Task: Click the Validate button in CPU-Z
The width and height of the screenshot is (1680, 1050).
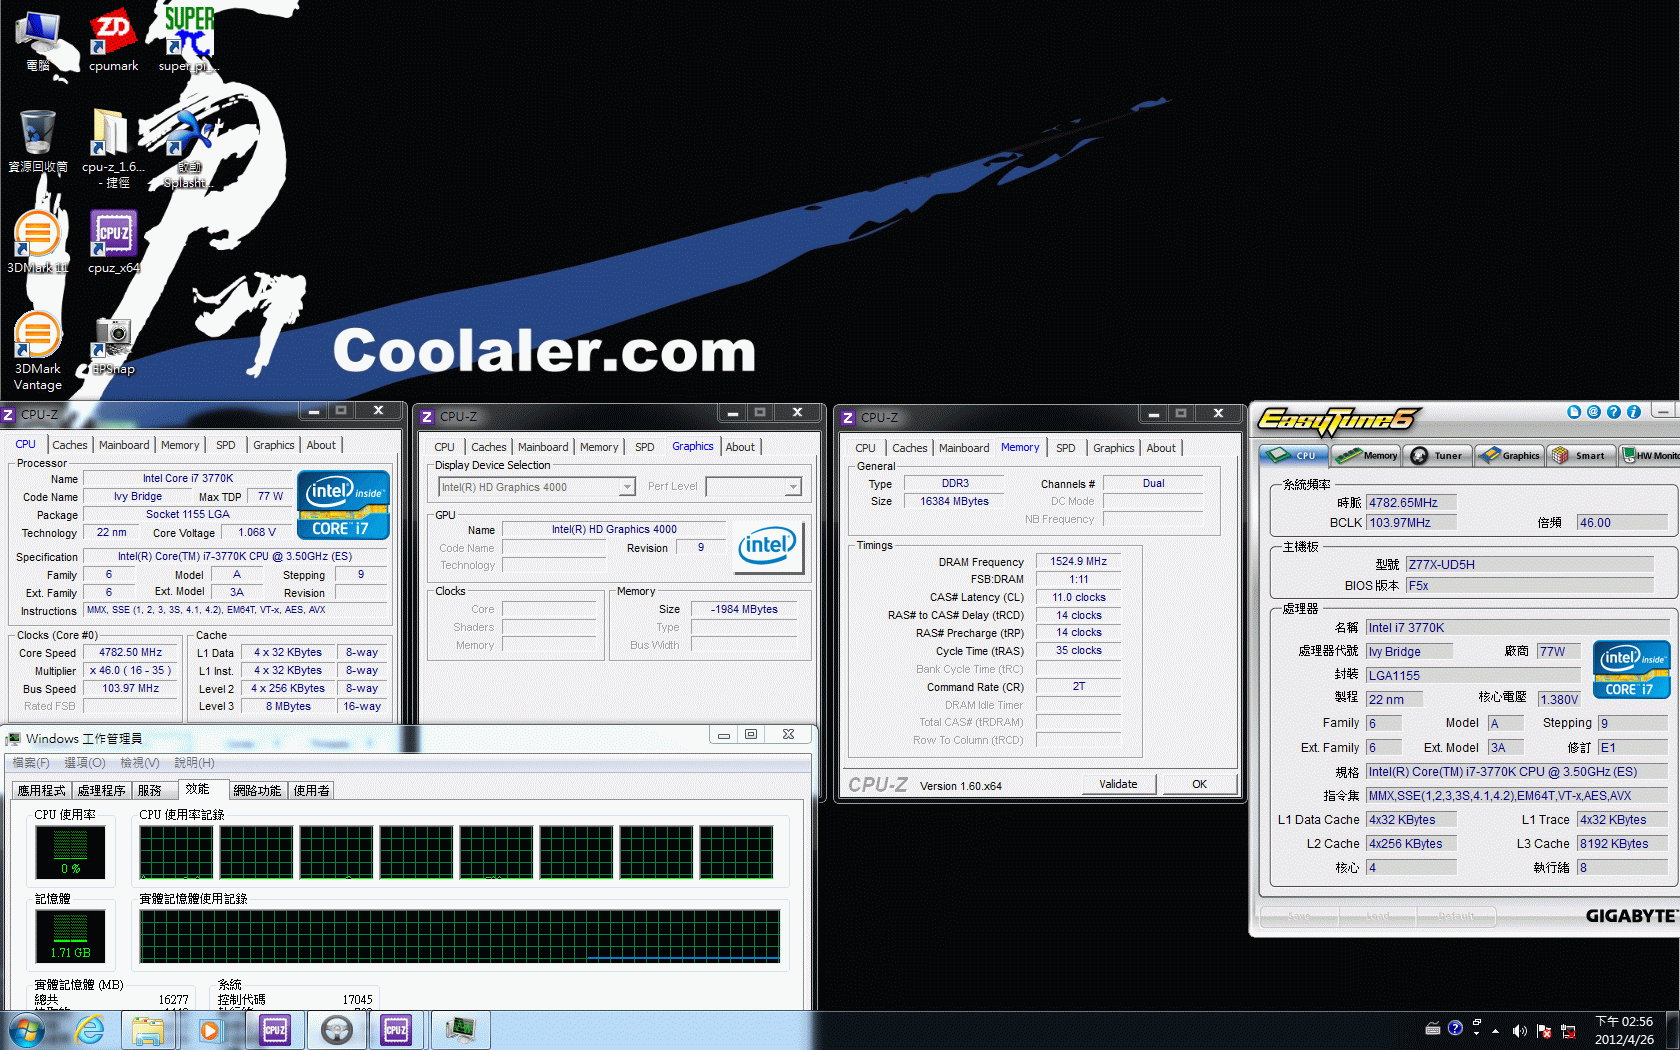Action: click(1118, 784)
